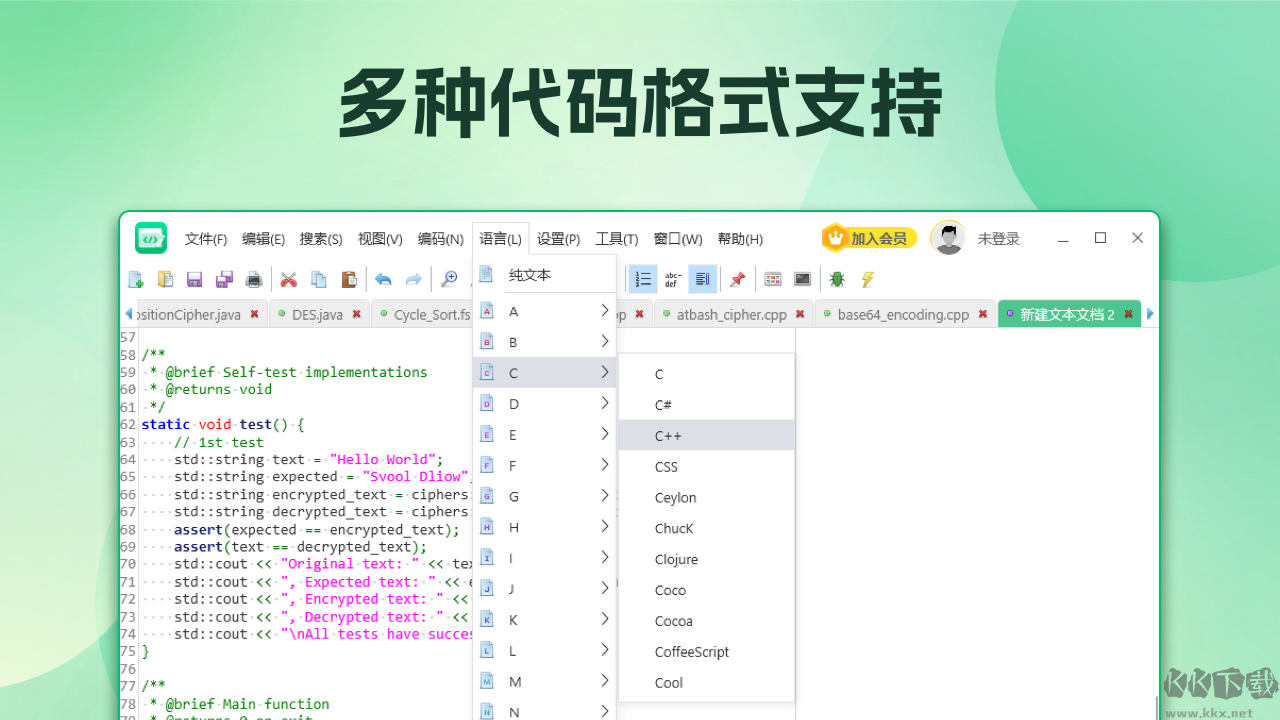Open the 编码(N) menu
Viewport: 1280px width, 720px height.
click(441, 239)
